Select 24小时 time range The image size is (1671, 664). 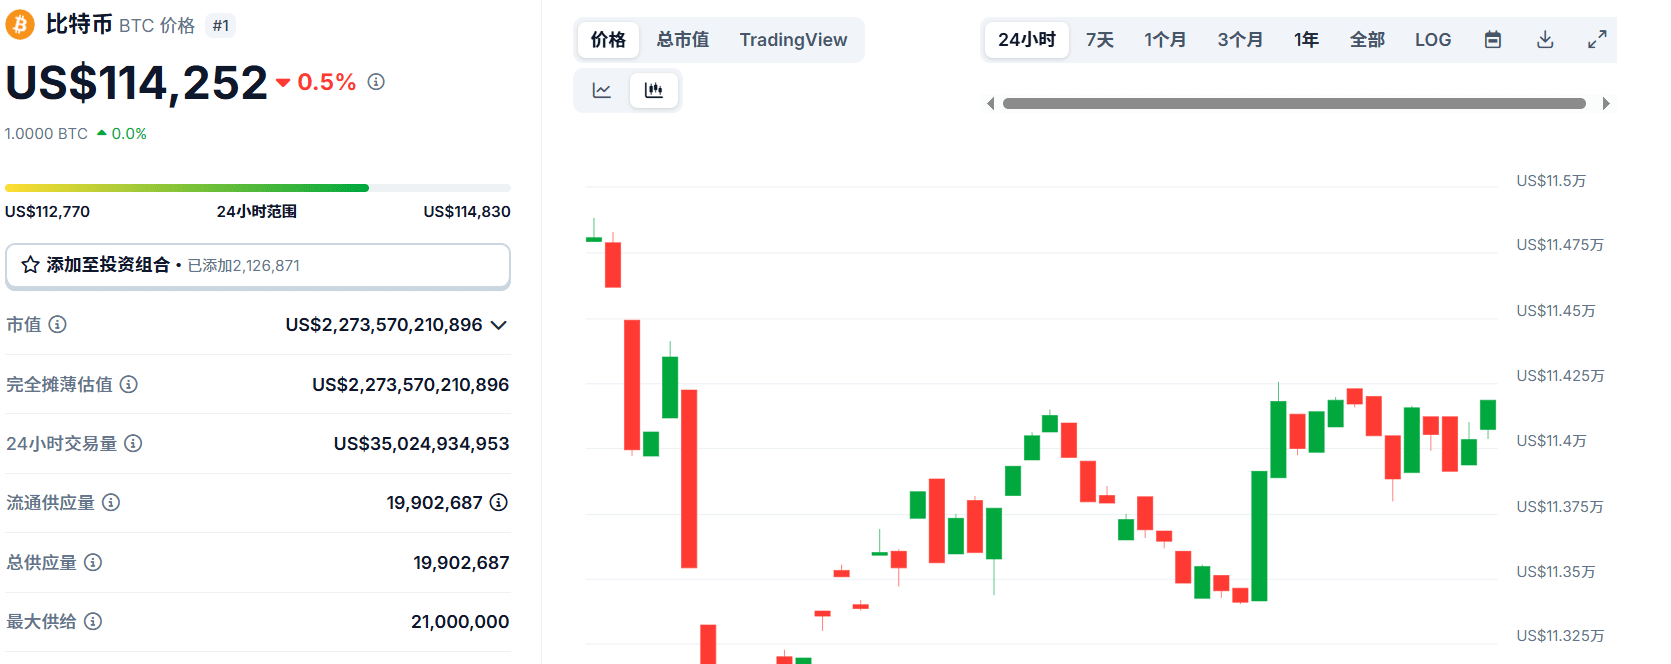pyautogui.click(x=1027, y=40)
